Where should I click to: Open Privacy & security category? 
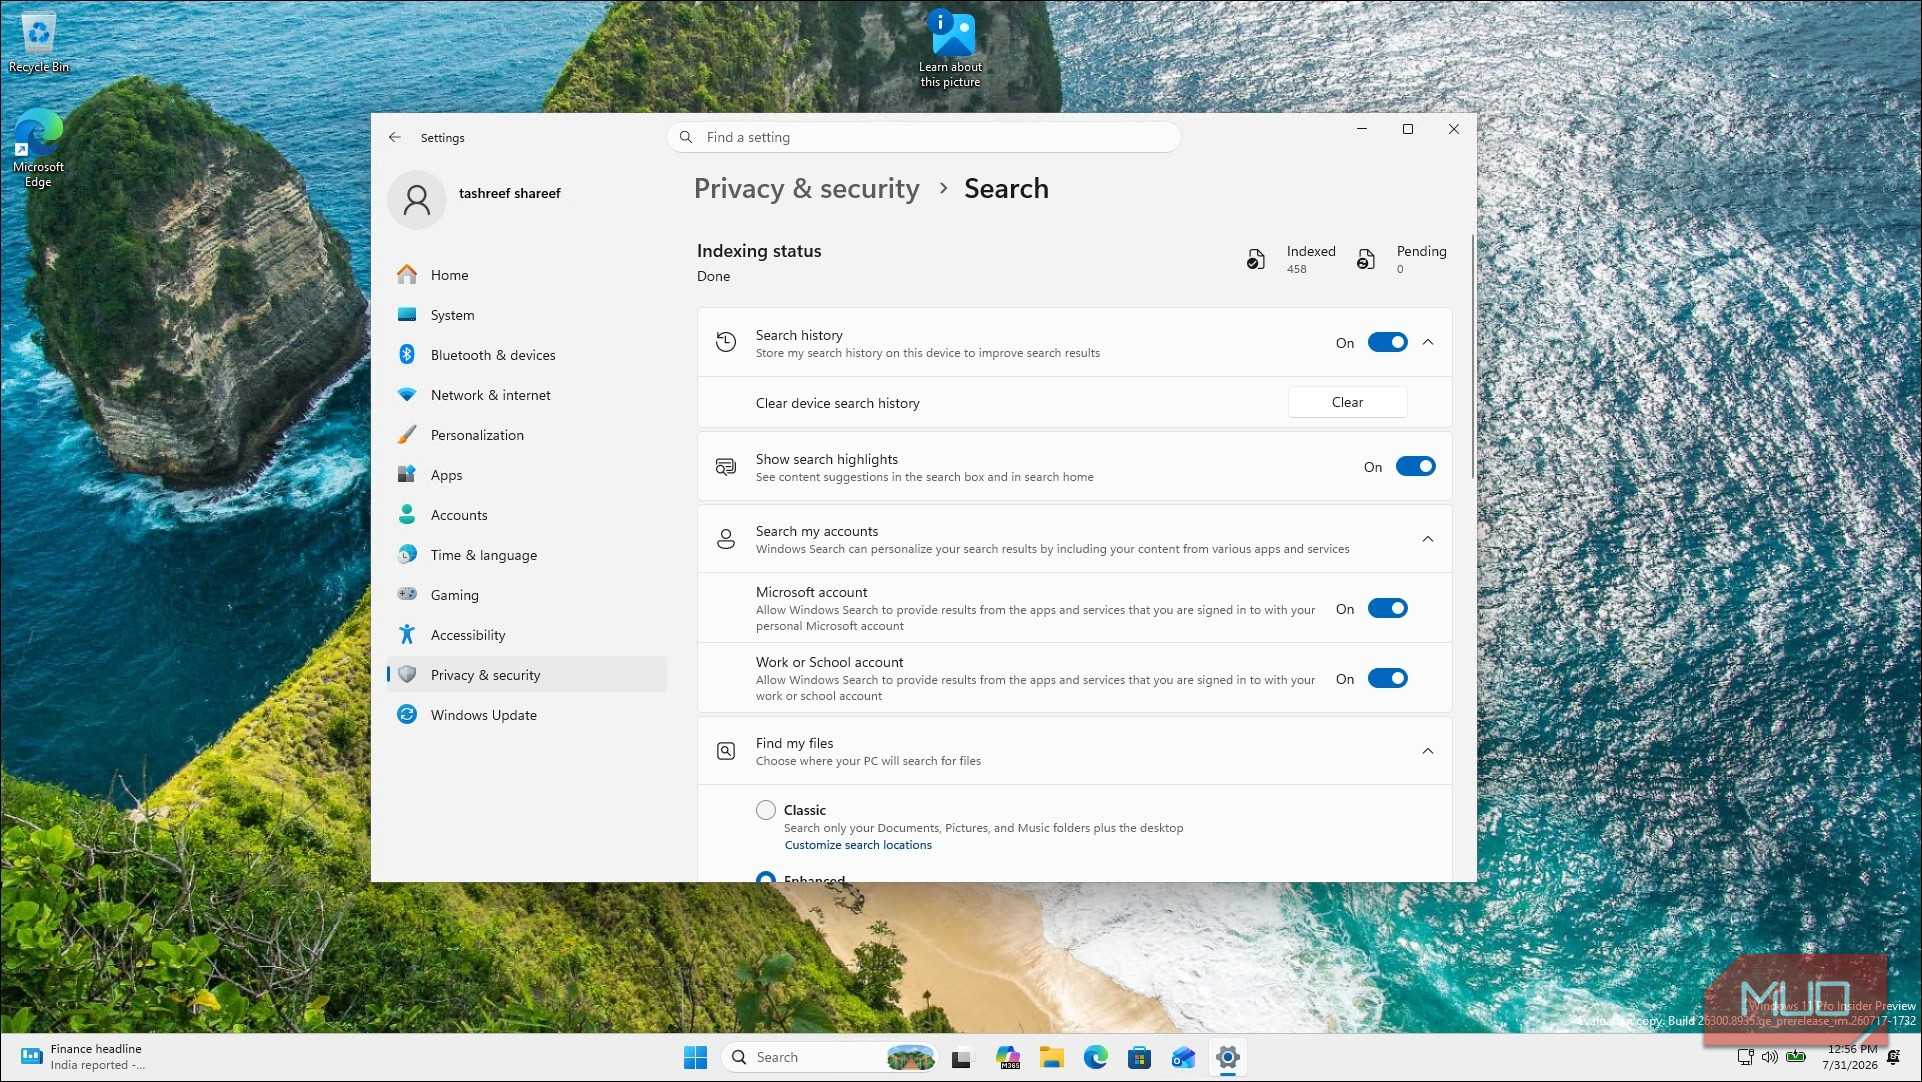click(x=527, y=674)
